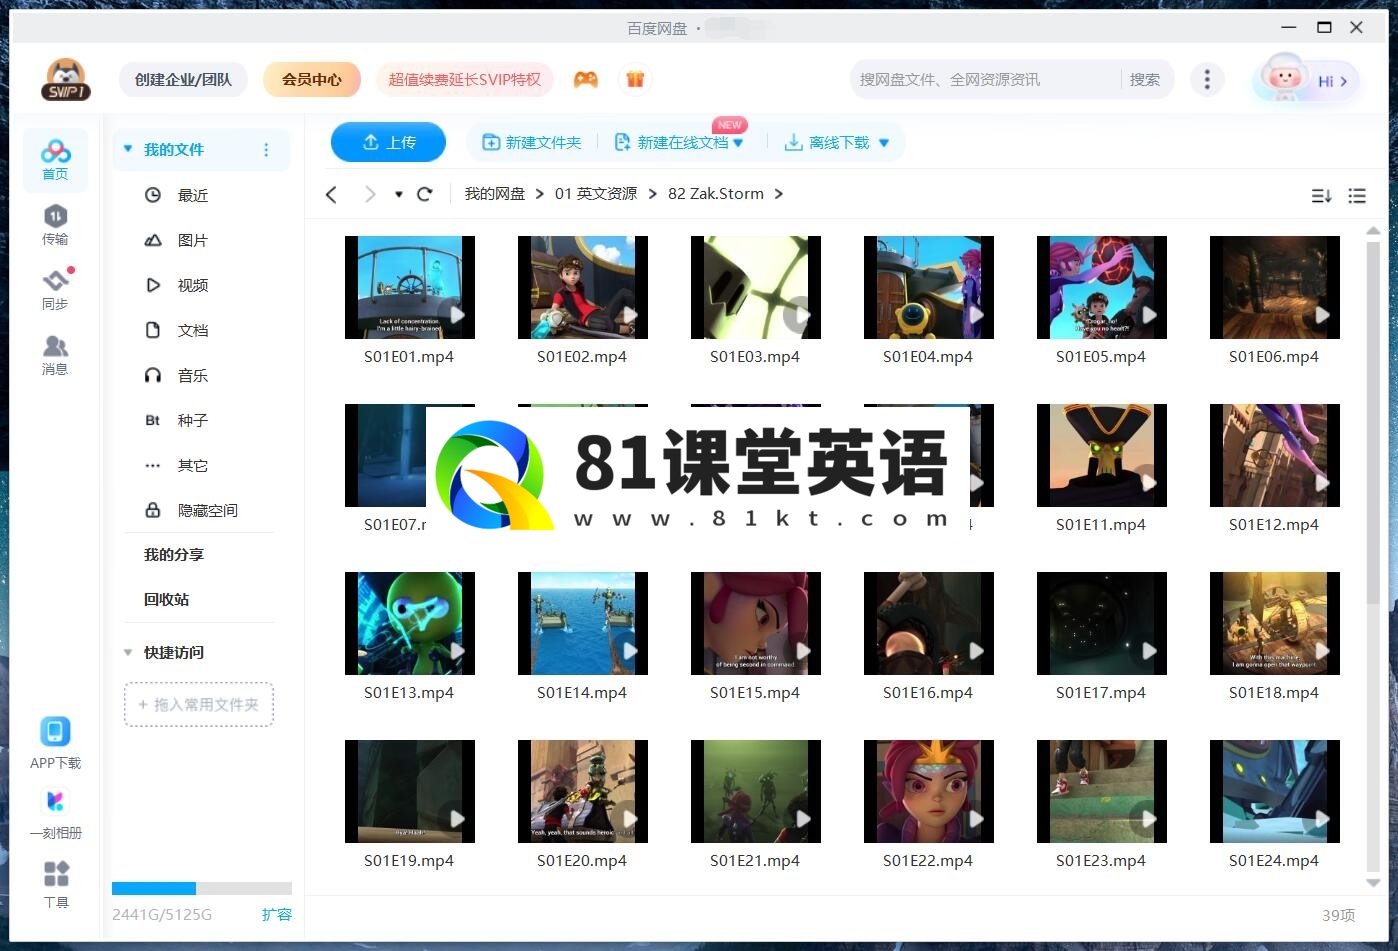Click the scrollbar up arrow
This screenshot has height=951, width=1398.
pos(1373,232)
